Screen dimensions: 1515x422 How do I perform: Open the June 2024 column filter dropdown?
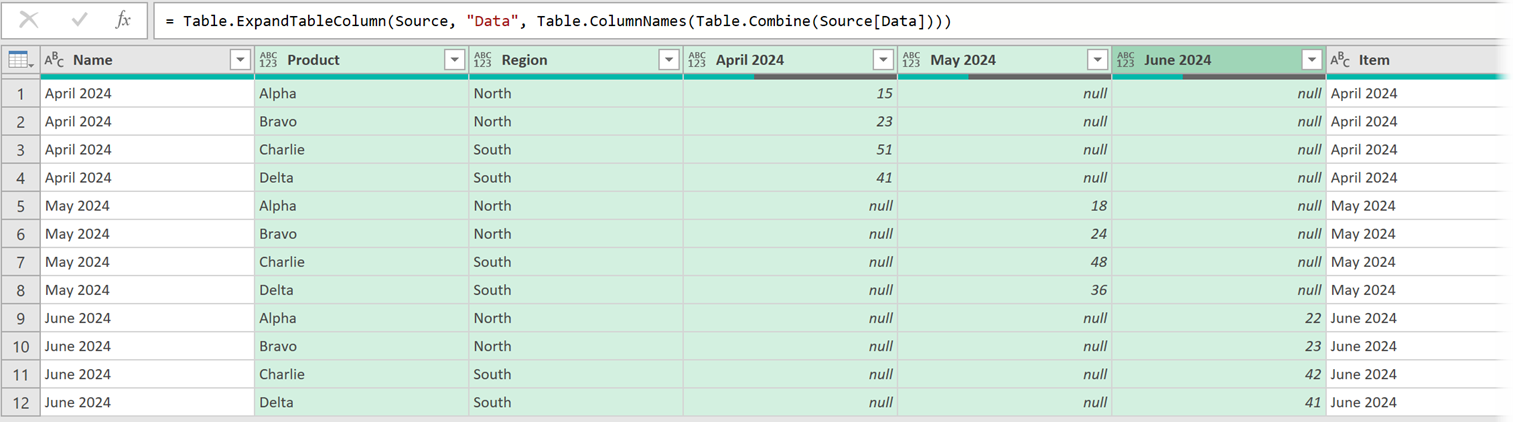1312,61
